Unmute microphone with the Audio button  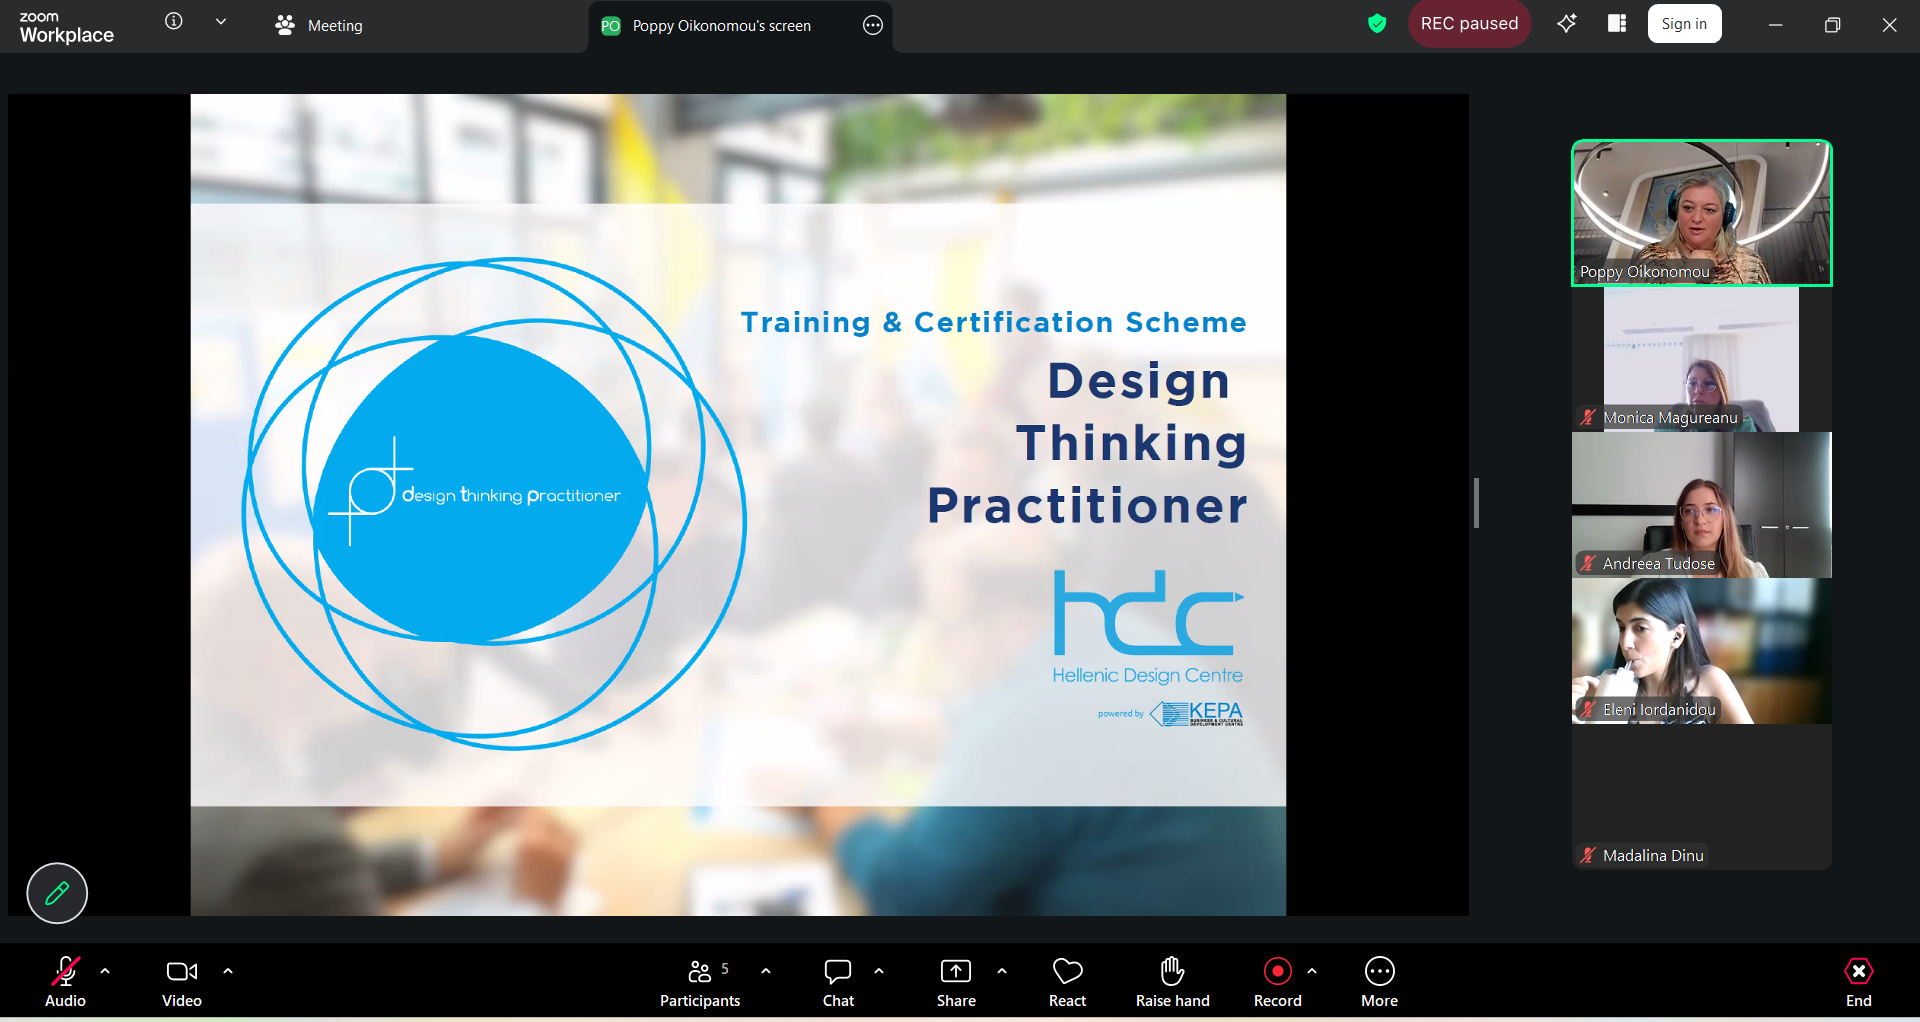click(66, 982)
